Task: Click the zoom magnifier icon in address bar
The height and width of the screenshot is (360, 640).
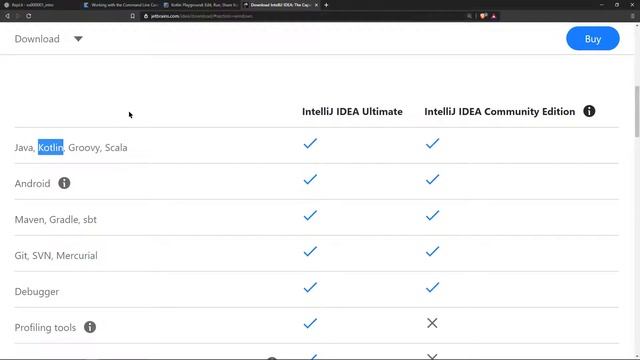Action: pyautogui.click(x=469, y=16)
